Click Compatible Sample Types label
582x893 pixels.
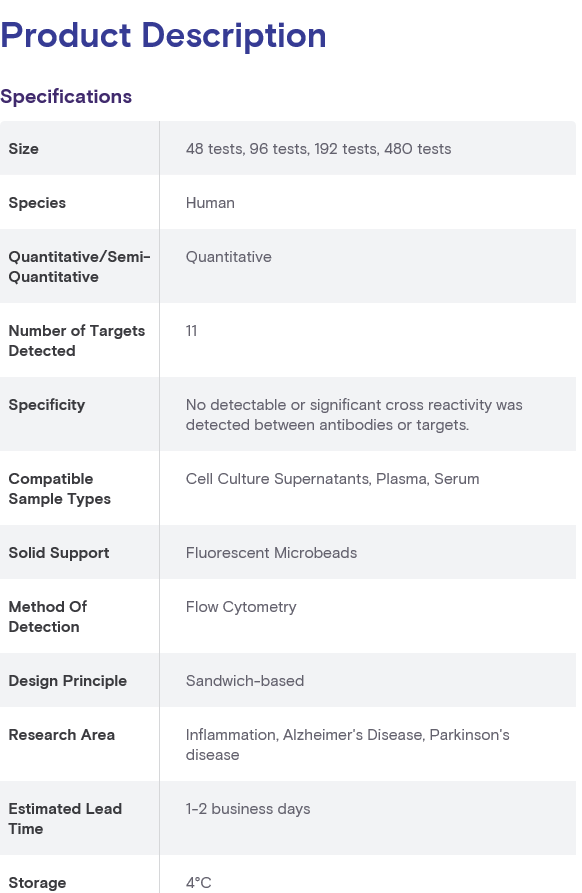click(60, 489)
